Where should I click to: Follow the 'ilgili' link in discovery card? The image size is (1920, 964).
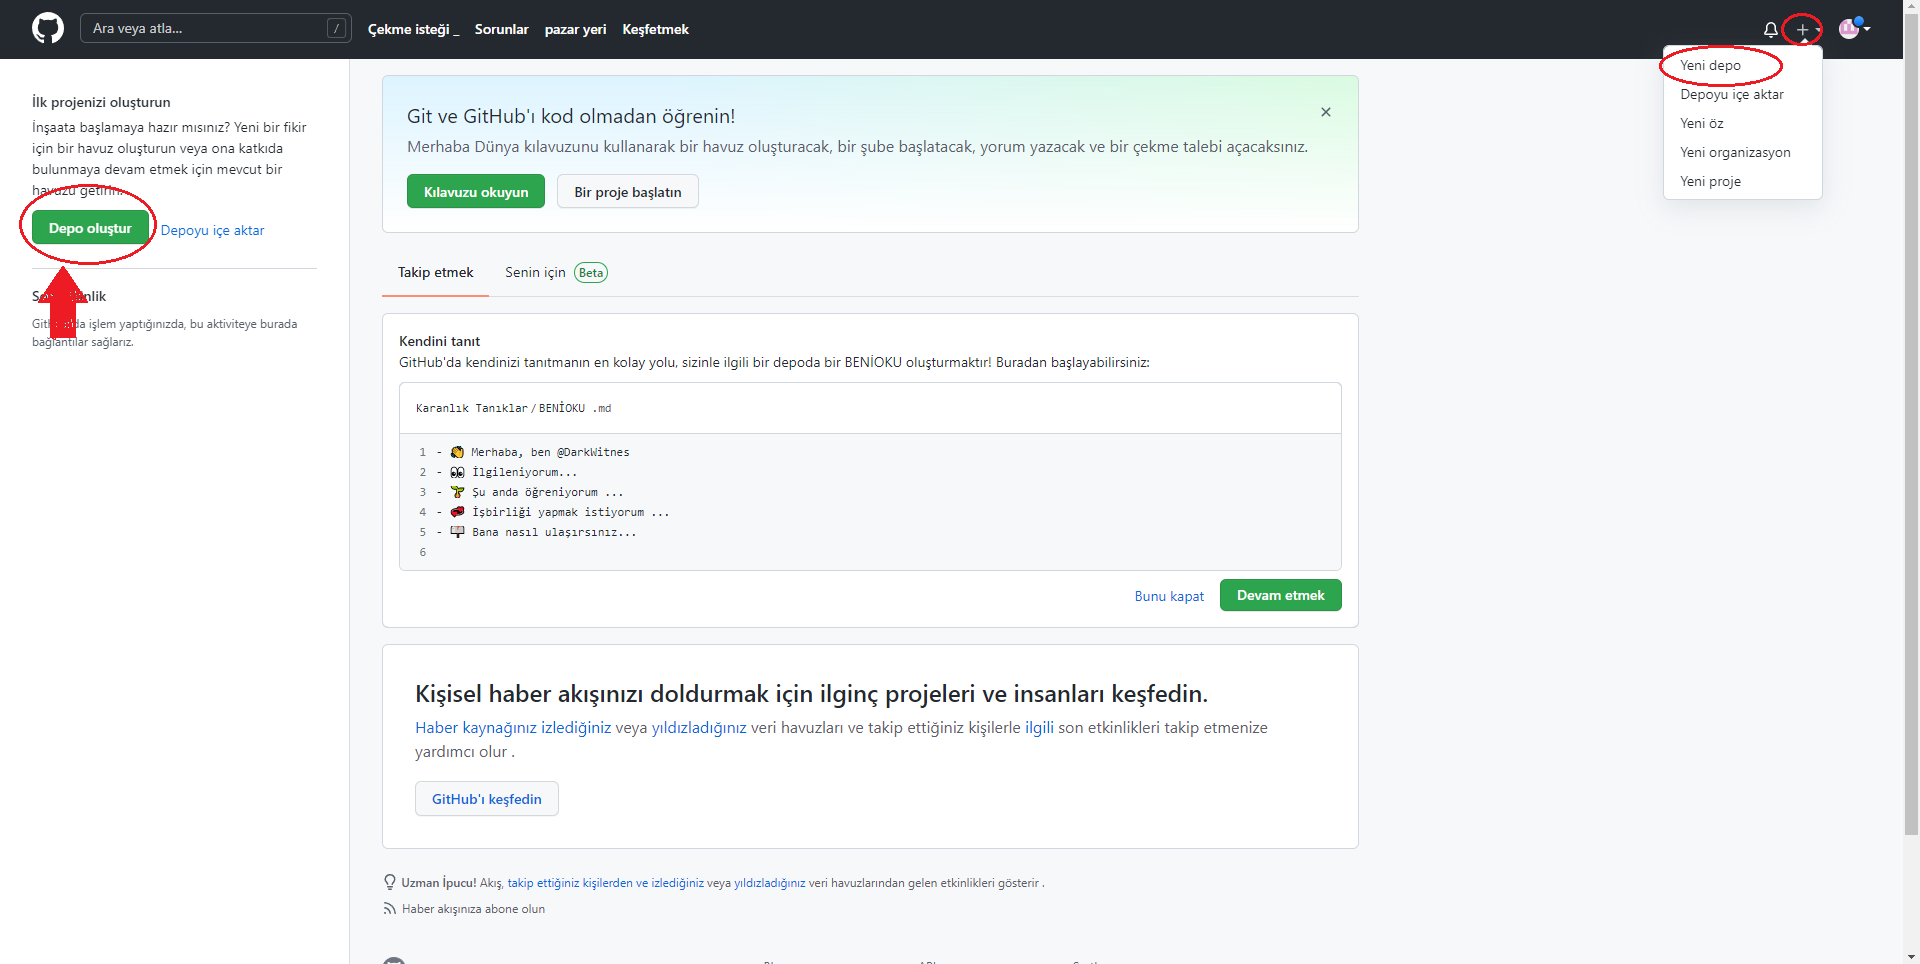coord(1039,728)
